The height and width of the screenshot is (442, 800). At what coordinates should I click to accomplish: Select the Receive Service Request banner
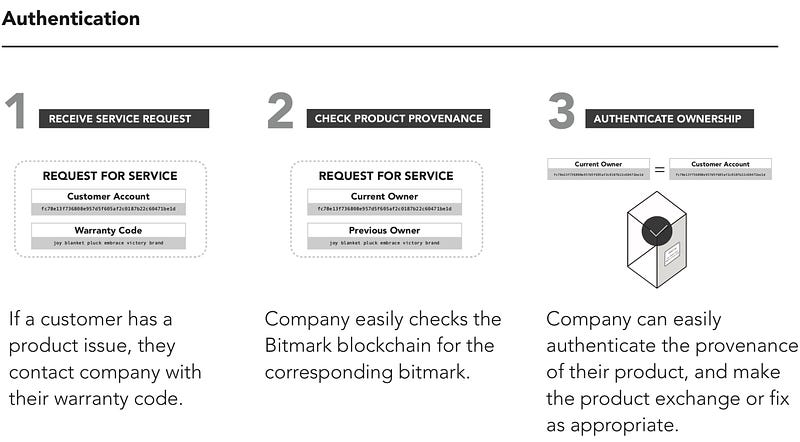(x=124, y=118)
